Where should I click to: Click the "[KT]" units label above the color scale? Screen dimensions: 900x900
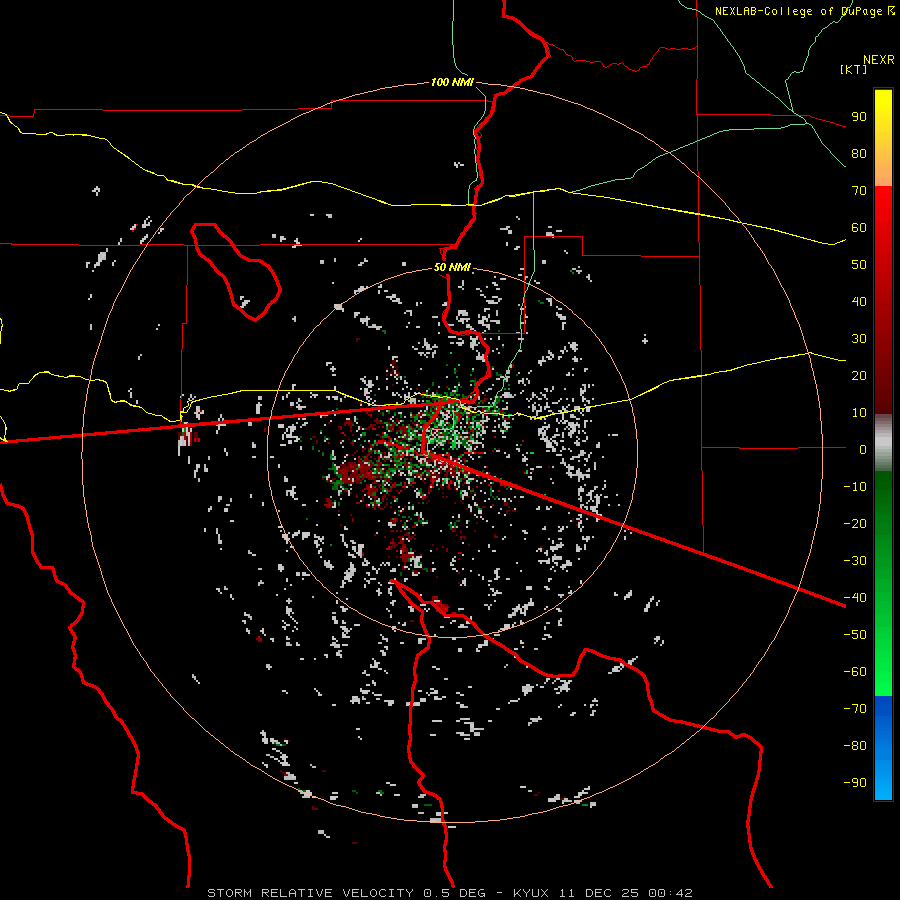[x=853, y=69]
